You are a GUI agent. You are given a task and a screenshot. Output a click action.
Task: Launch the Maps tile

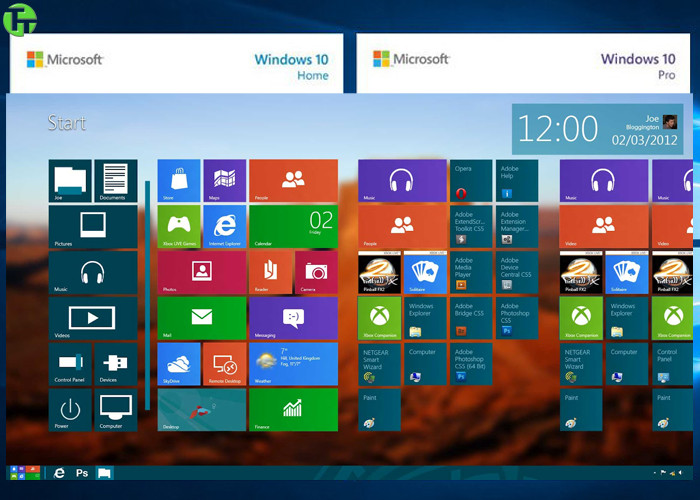point(225,181)
